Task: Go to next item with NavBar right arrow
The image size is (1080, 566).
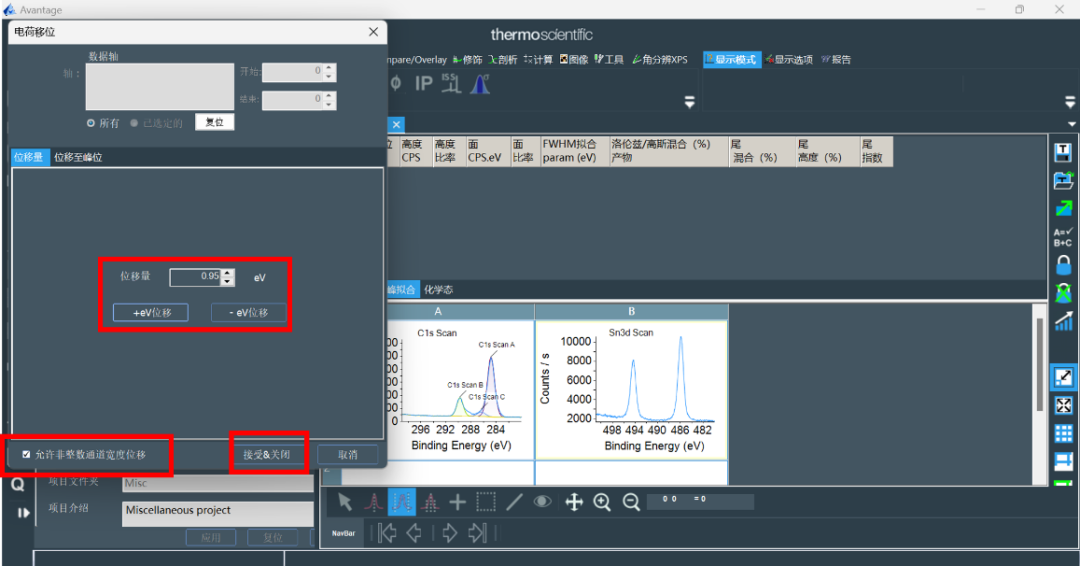Action: [449, 532]
